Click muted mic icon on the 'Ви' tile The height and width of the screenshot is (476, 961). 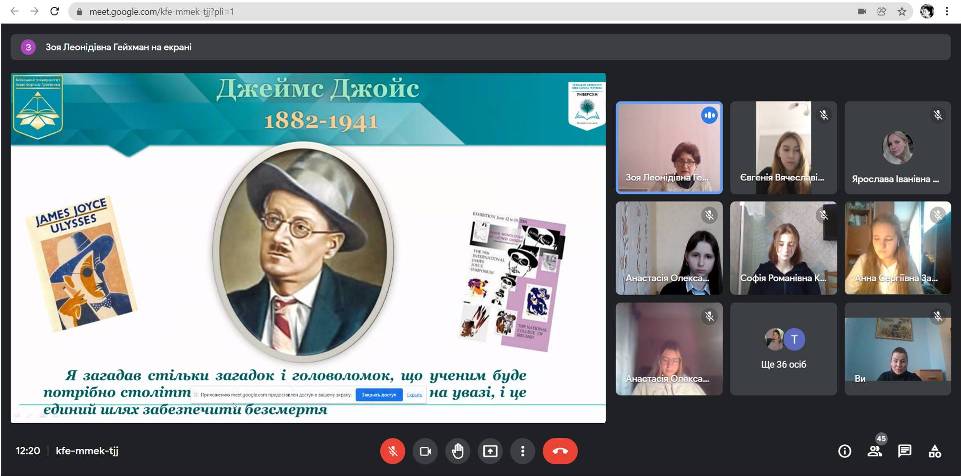938,316
